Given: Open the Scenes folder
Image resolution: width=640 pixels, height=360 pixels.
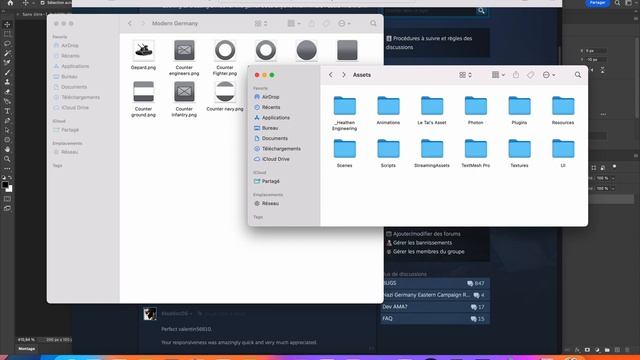Looking at the screenshot, I should tap(344, 153).
